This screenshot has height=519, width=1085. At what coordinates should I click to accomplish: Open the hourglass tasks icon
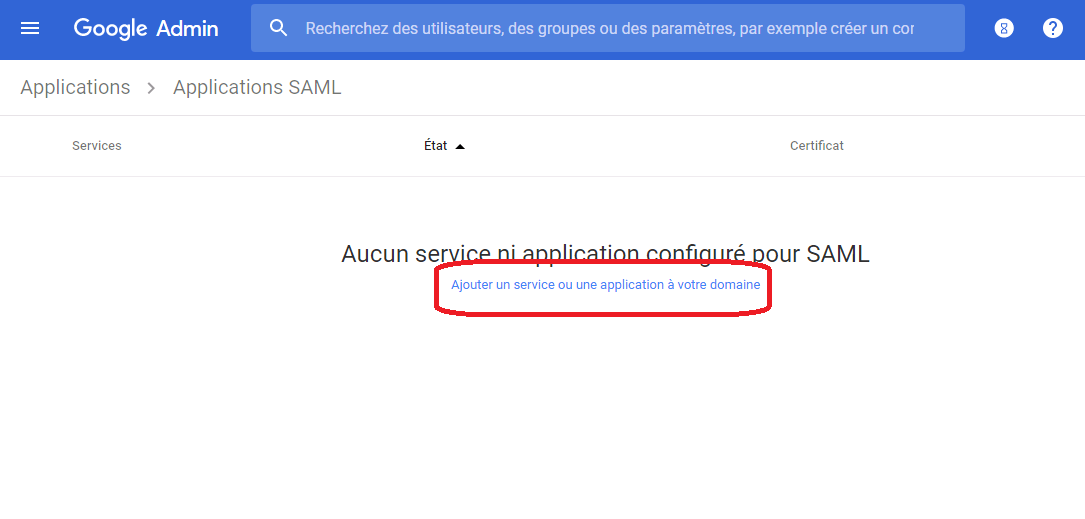[1004, 28]
